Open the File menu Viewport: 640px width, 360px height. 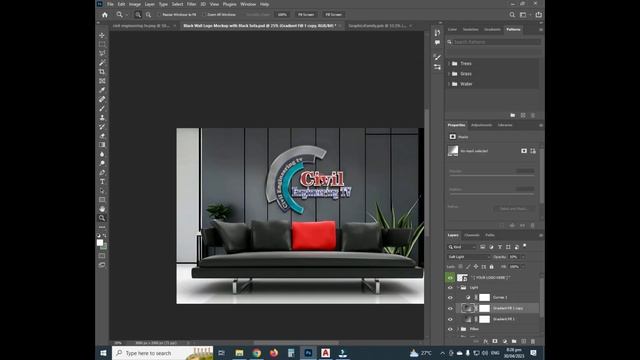[x=110, y=4]
